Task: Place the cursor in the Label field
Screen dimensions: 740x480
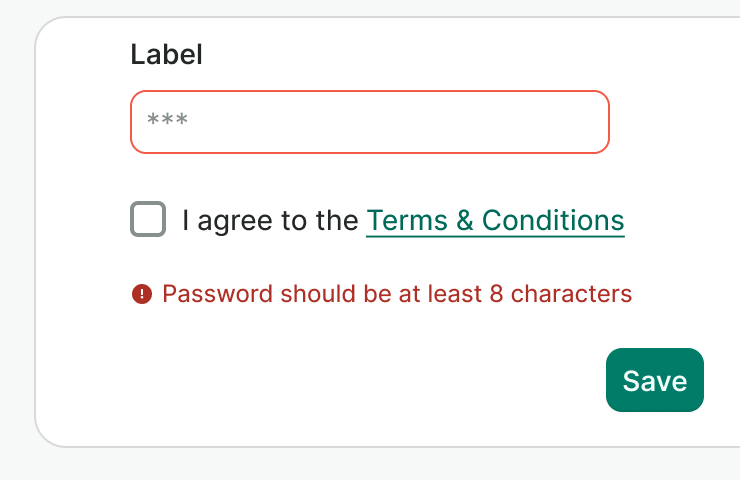Action: pos(369,122)
